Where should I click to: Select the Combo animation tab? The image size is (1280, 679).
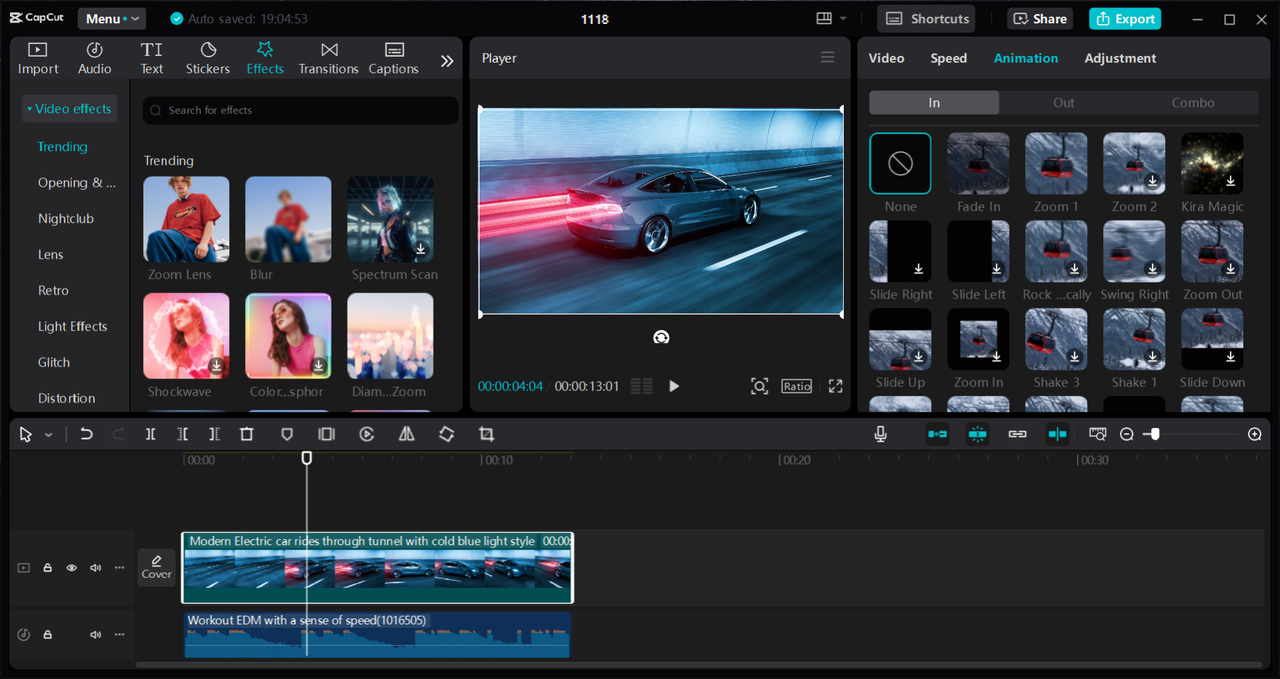point(1193,102)
